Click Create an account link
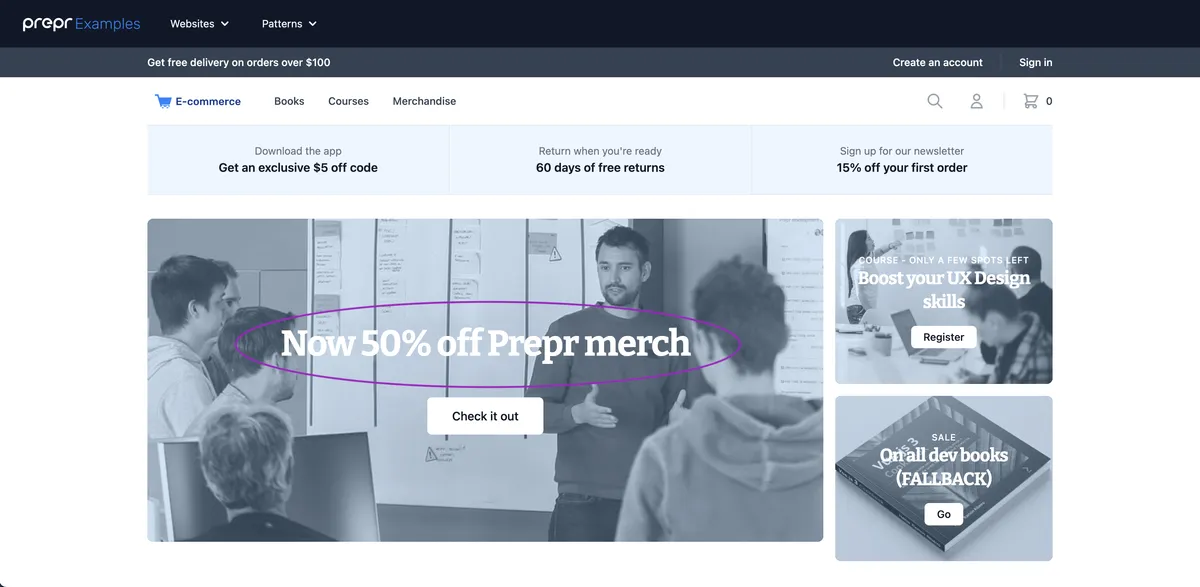The height and width of the screenshot is (587, 1200). (938, 62)
